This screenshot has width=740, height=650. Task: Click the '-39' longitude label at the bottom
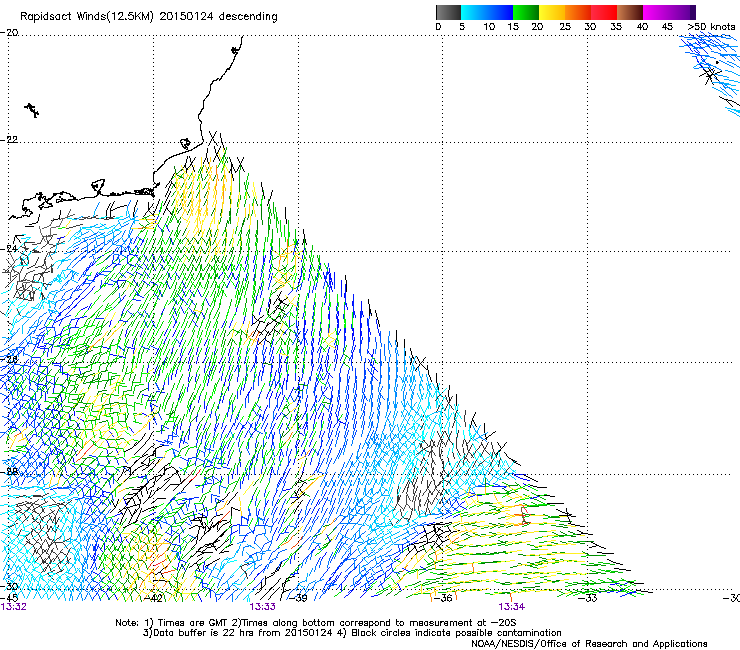coord(298,599)
